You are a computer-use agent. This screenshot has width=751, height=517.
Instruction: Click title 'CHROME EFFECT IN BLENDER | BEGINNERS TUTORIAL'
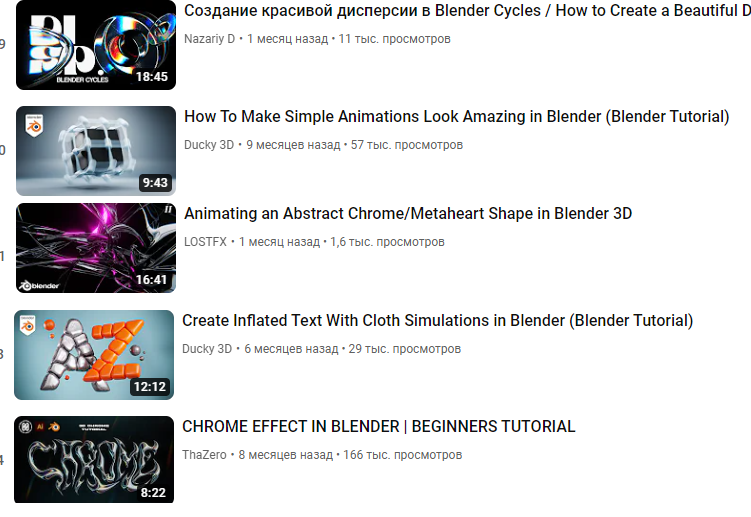click(x=378, y=426)
